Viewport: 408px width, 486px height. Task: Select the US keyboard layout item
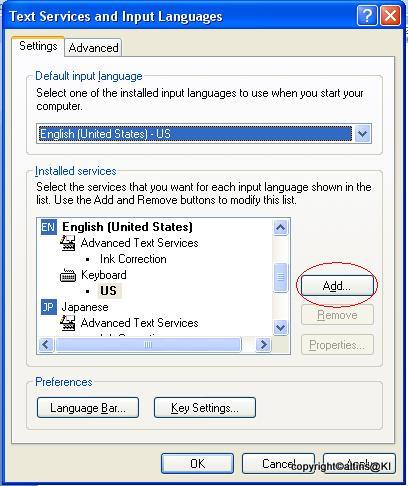[x=109, y=291]
